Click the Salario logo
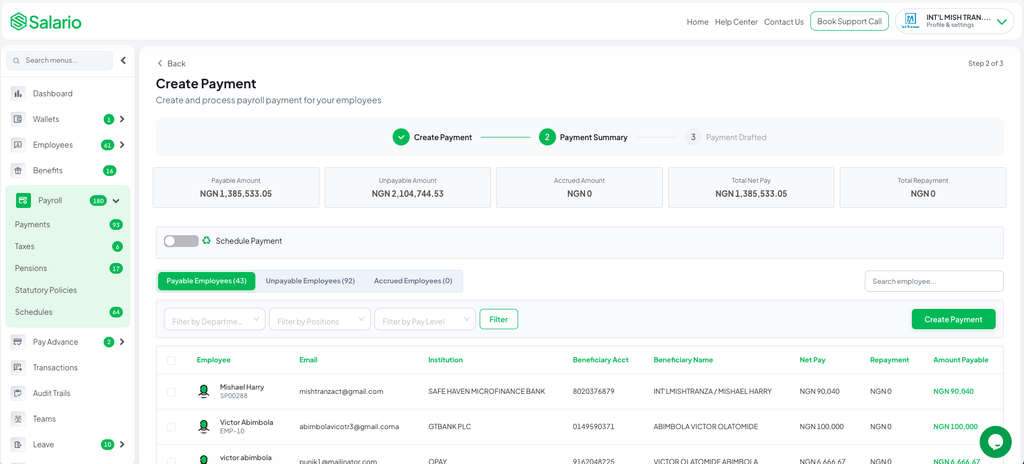This screenshot has height=464, width=1024. 46,22
